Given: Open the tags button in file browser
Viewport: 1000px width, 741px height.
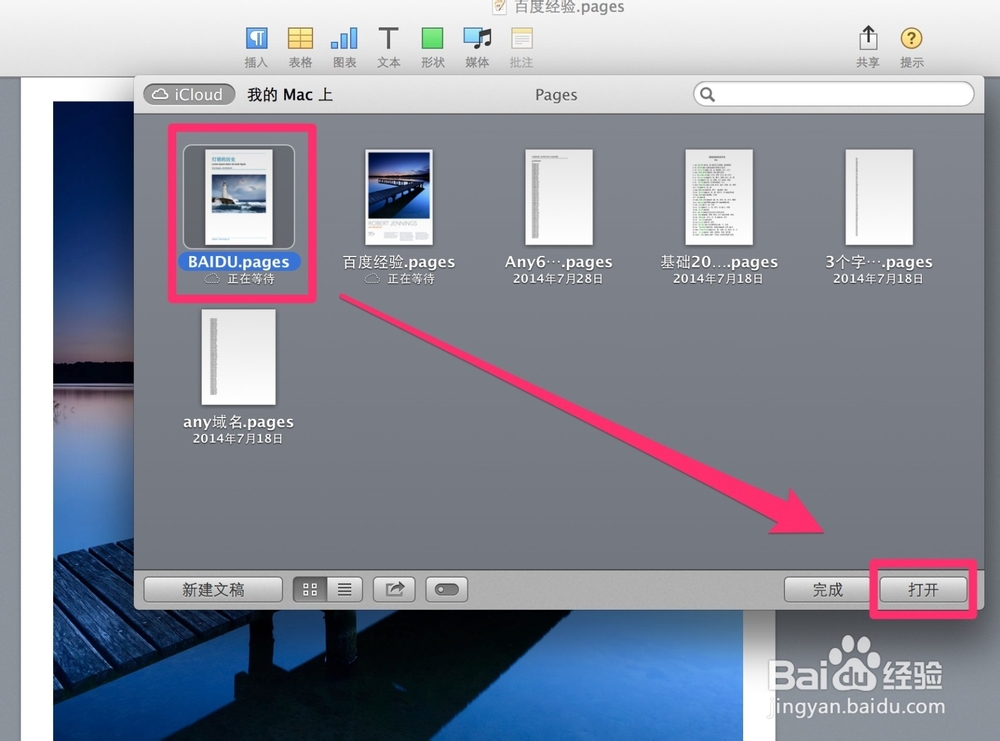Looking at the screenshot, I should coord(446,589).
